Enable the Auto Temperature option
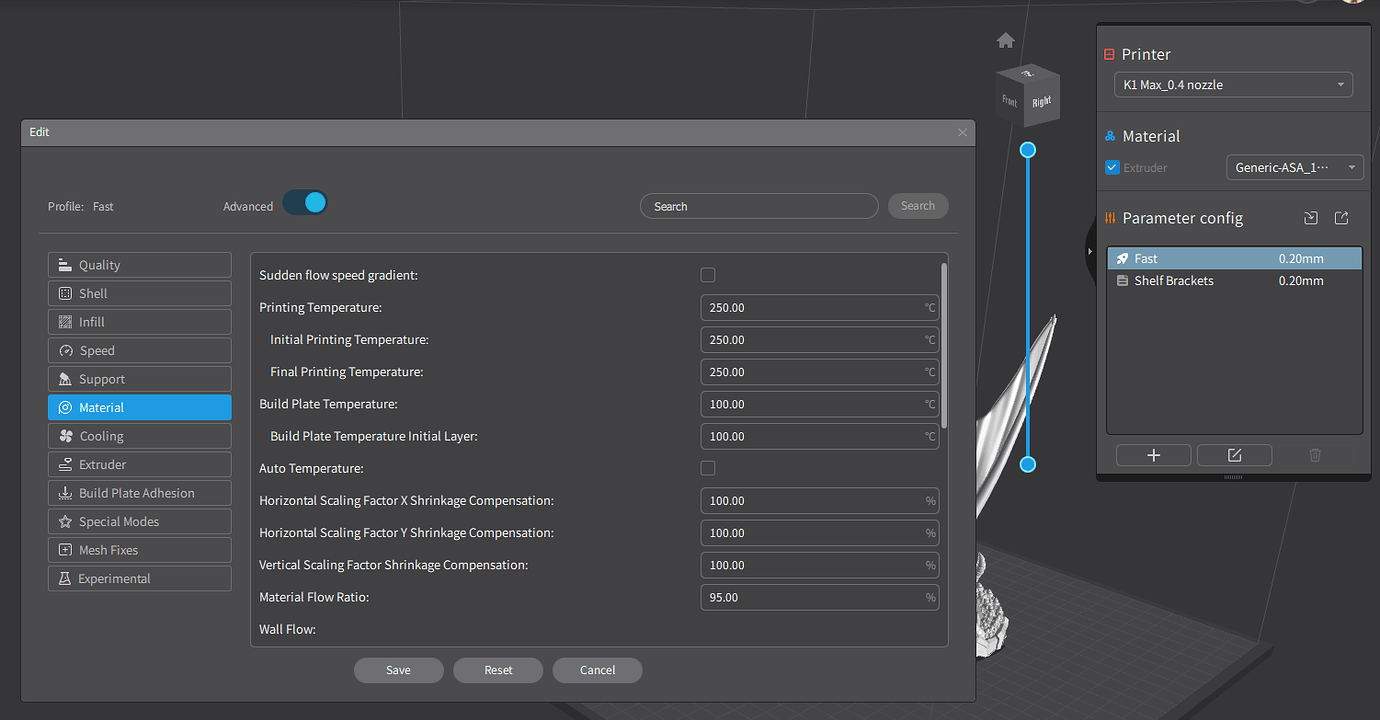The width and height of the screenshot is (1380, 720). click(708, 467)
